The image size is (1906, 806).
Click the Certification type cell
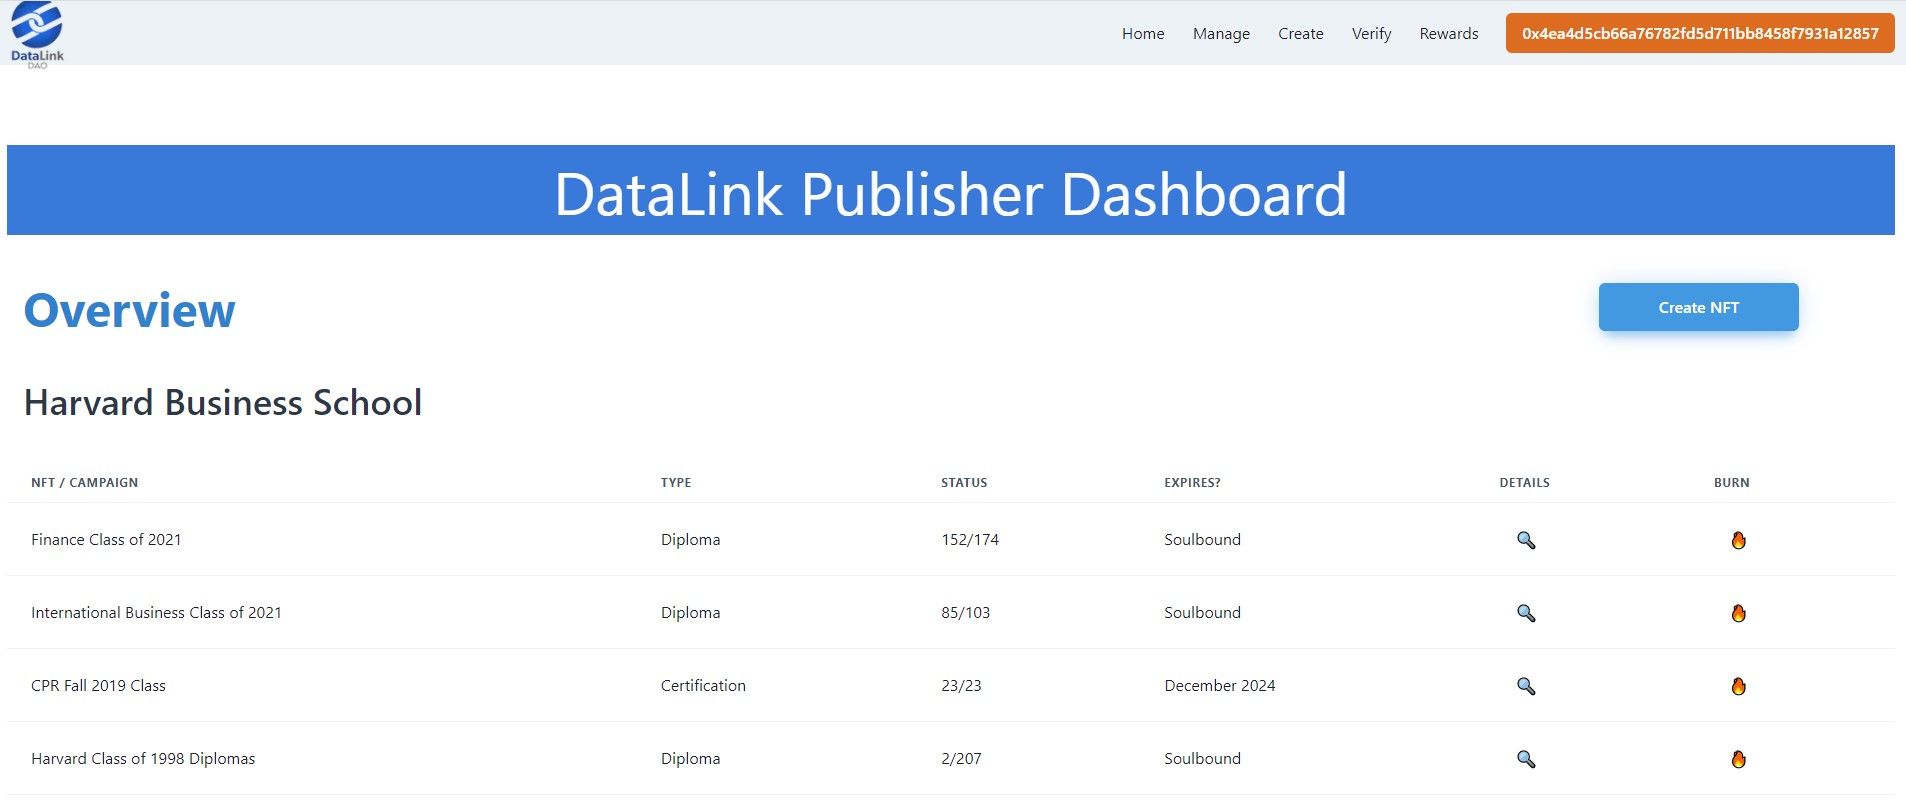click(x=703, y=686)
